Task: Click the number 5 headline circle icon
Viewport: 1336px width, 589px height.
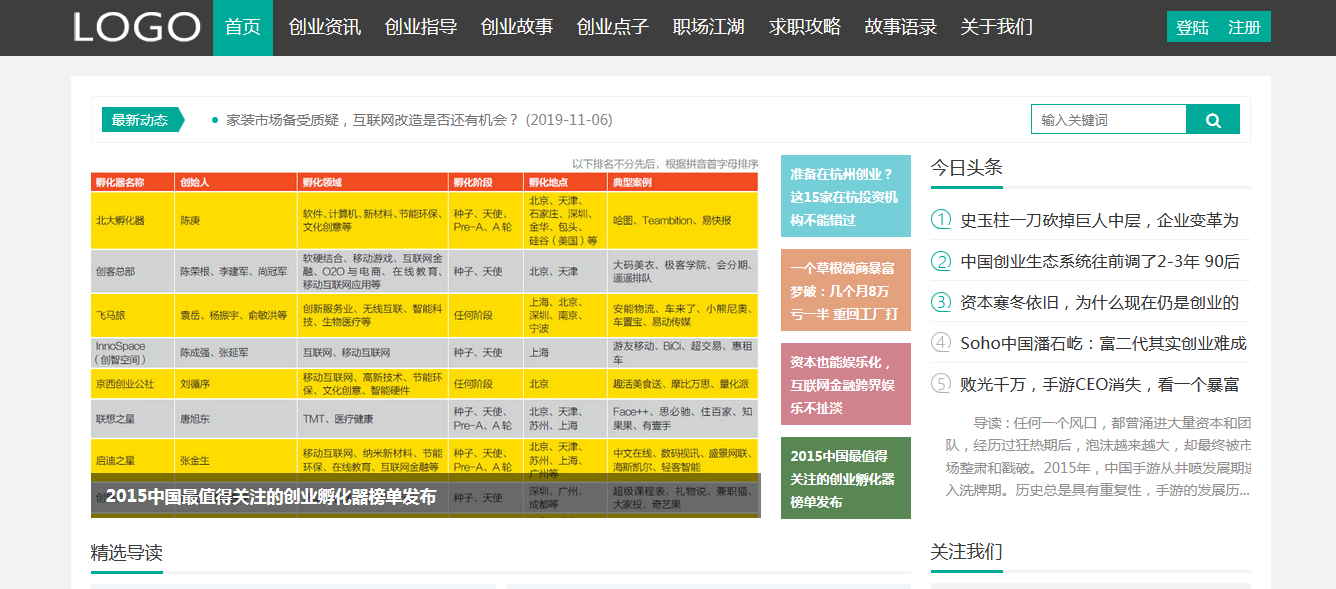Action: coord(941,384)
